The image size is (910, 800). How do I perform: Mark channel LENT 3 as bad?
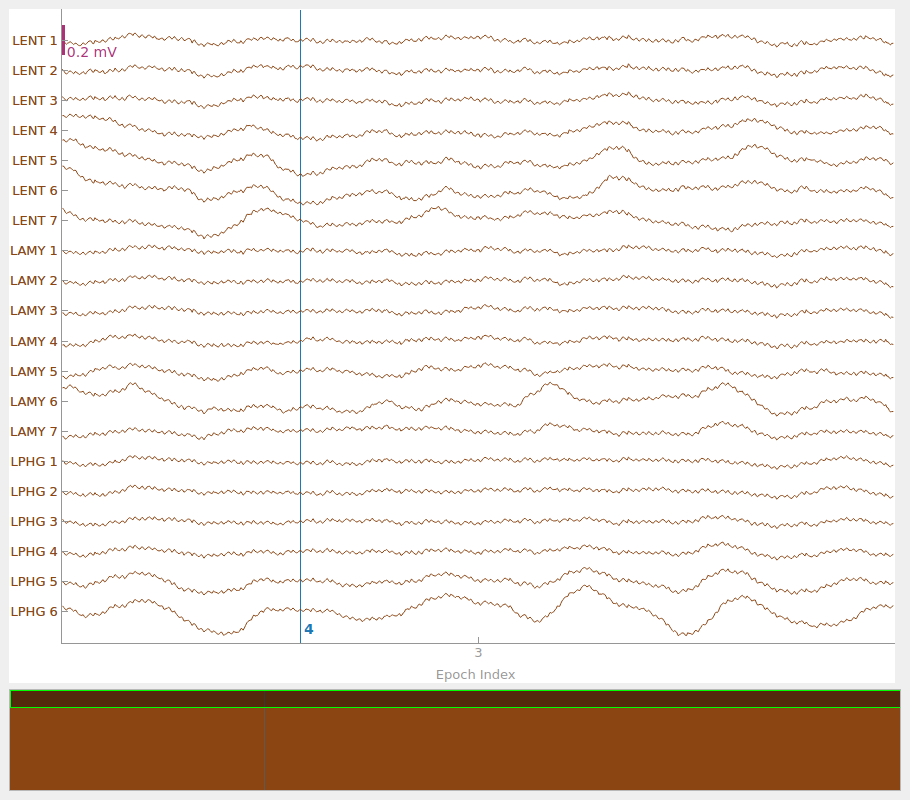click(34, 101)
